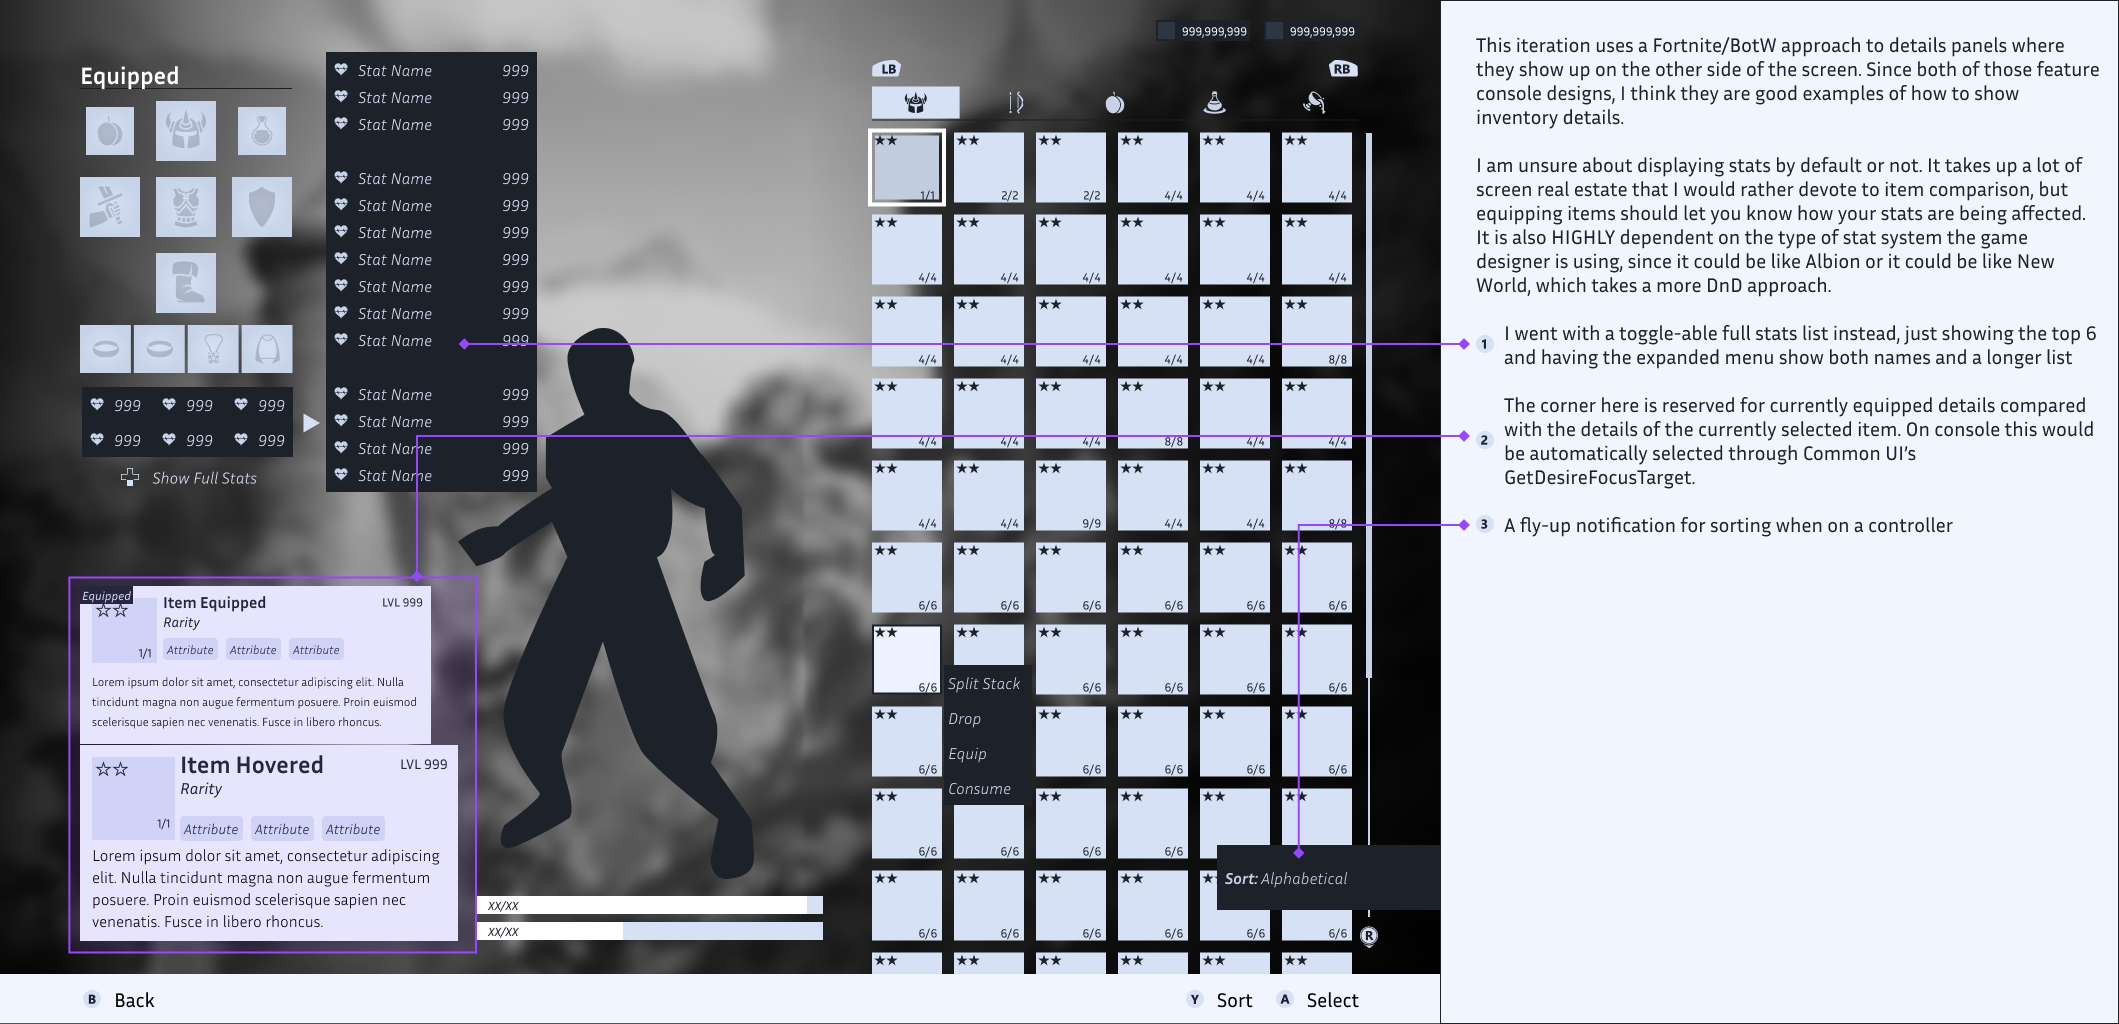Select the equipped boots slot
This screenshot has height=1024, width=2119.
pos(186,283)
